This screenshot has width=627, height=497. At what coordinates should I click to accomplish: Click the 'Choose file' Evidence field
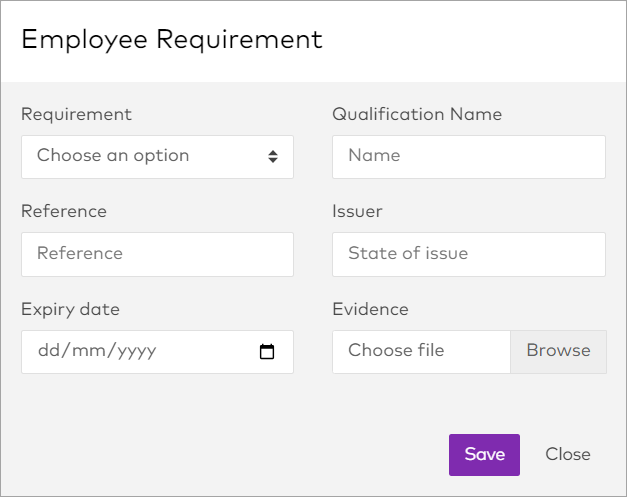pos(421,351)
